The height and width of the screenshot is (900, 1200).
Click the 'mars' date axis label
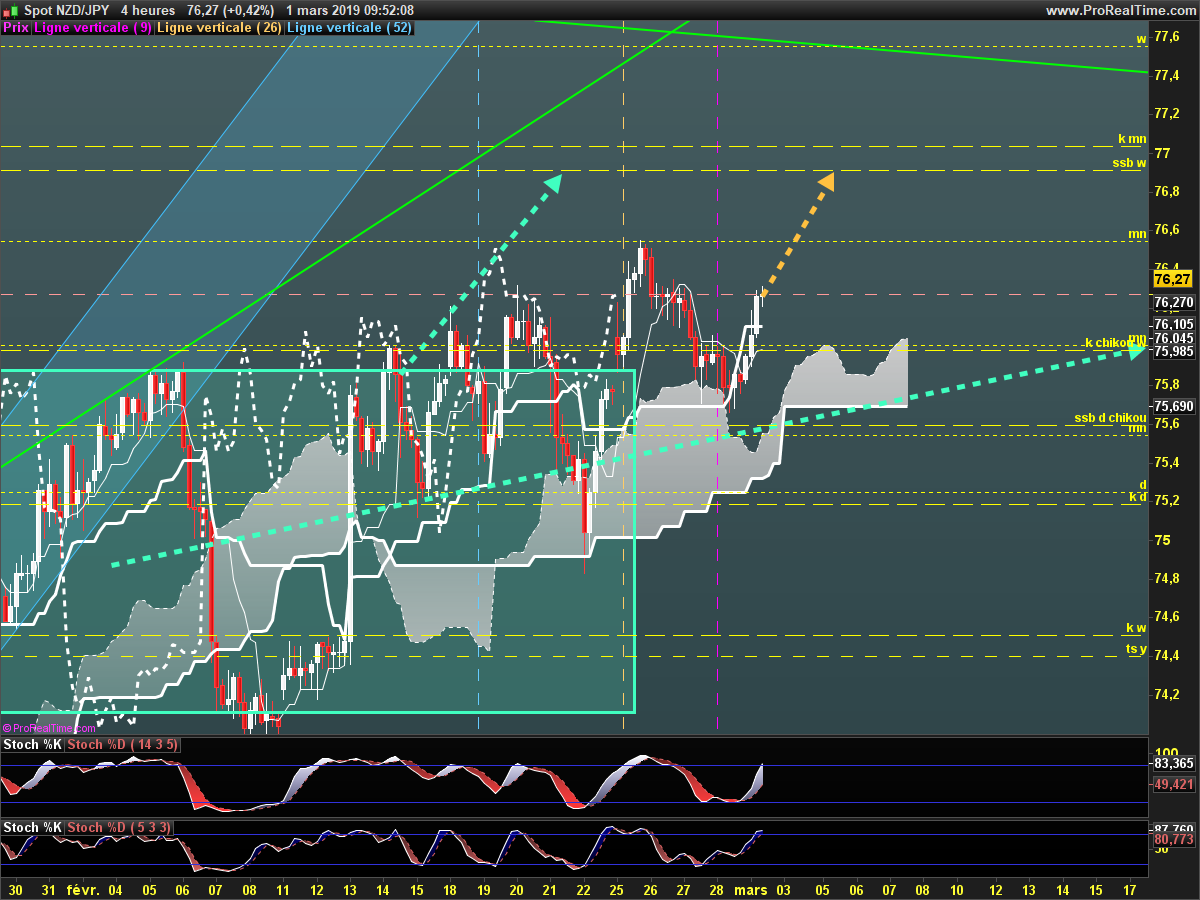pyautogui.click(x=751, y=888)
